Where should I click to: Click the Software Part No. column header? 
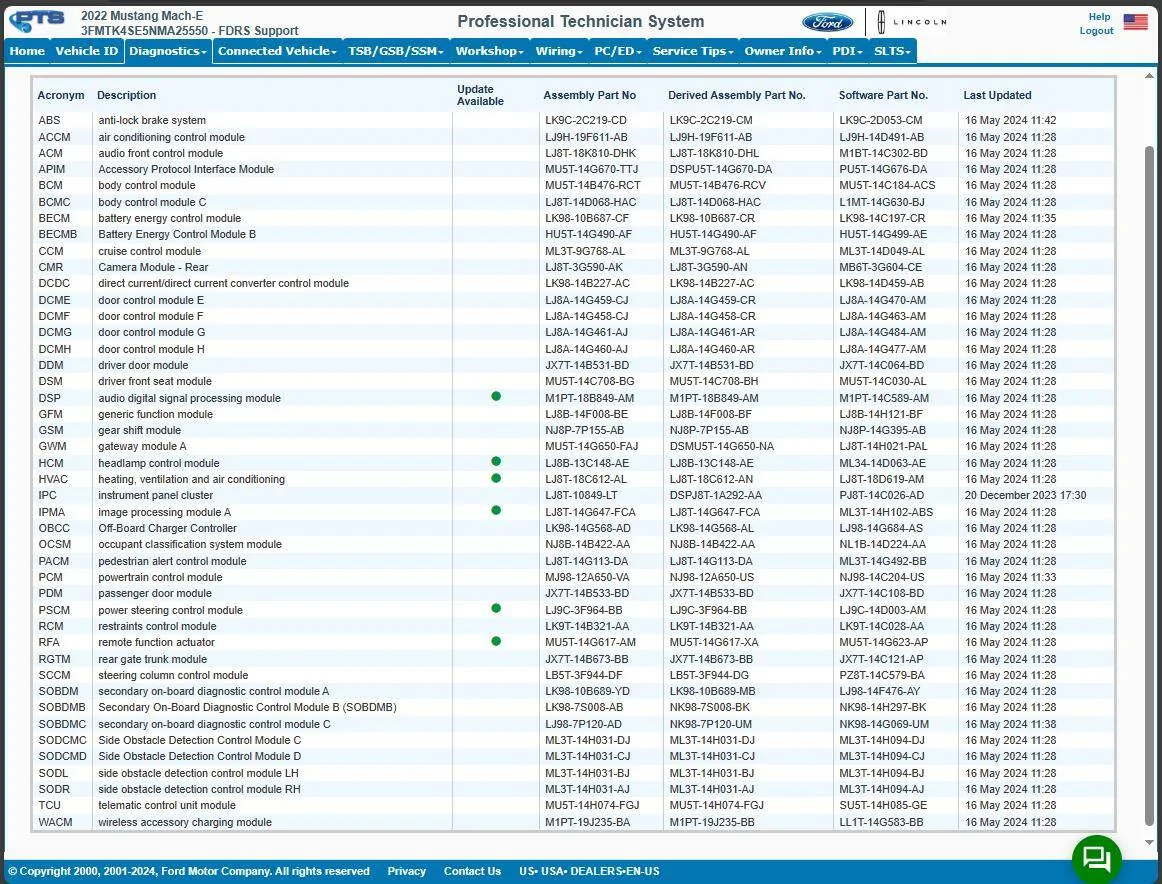tap(883, 95)
